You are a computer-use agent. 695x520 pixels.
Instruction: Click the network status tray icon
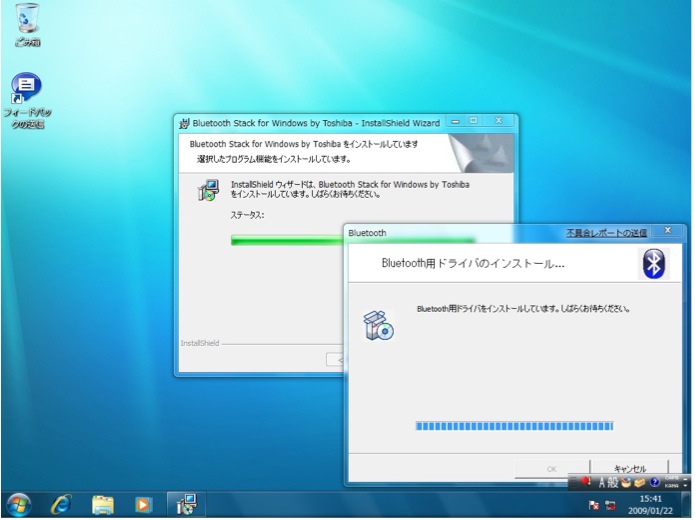(610, 505)
